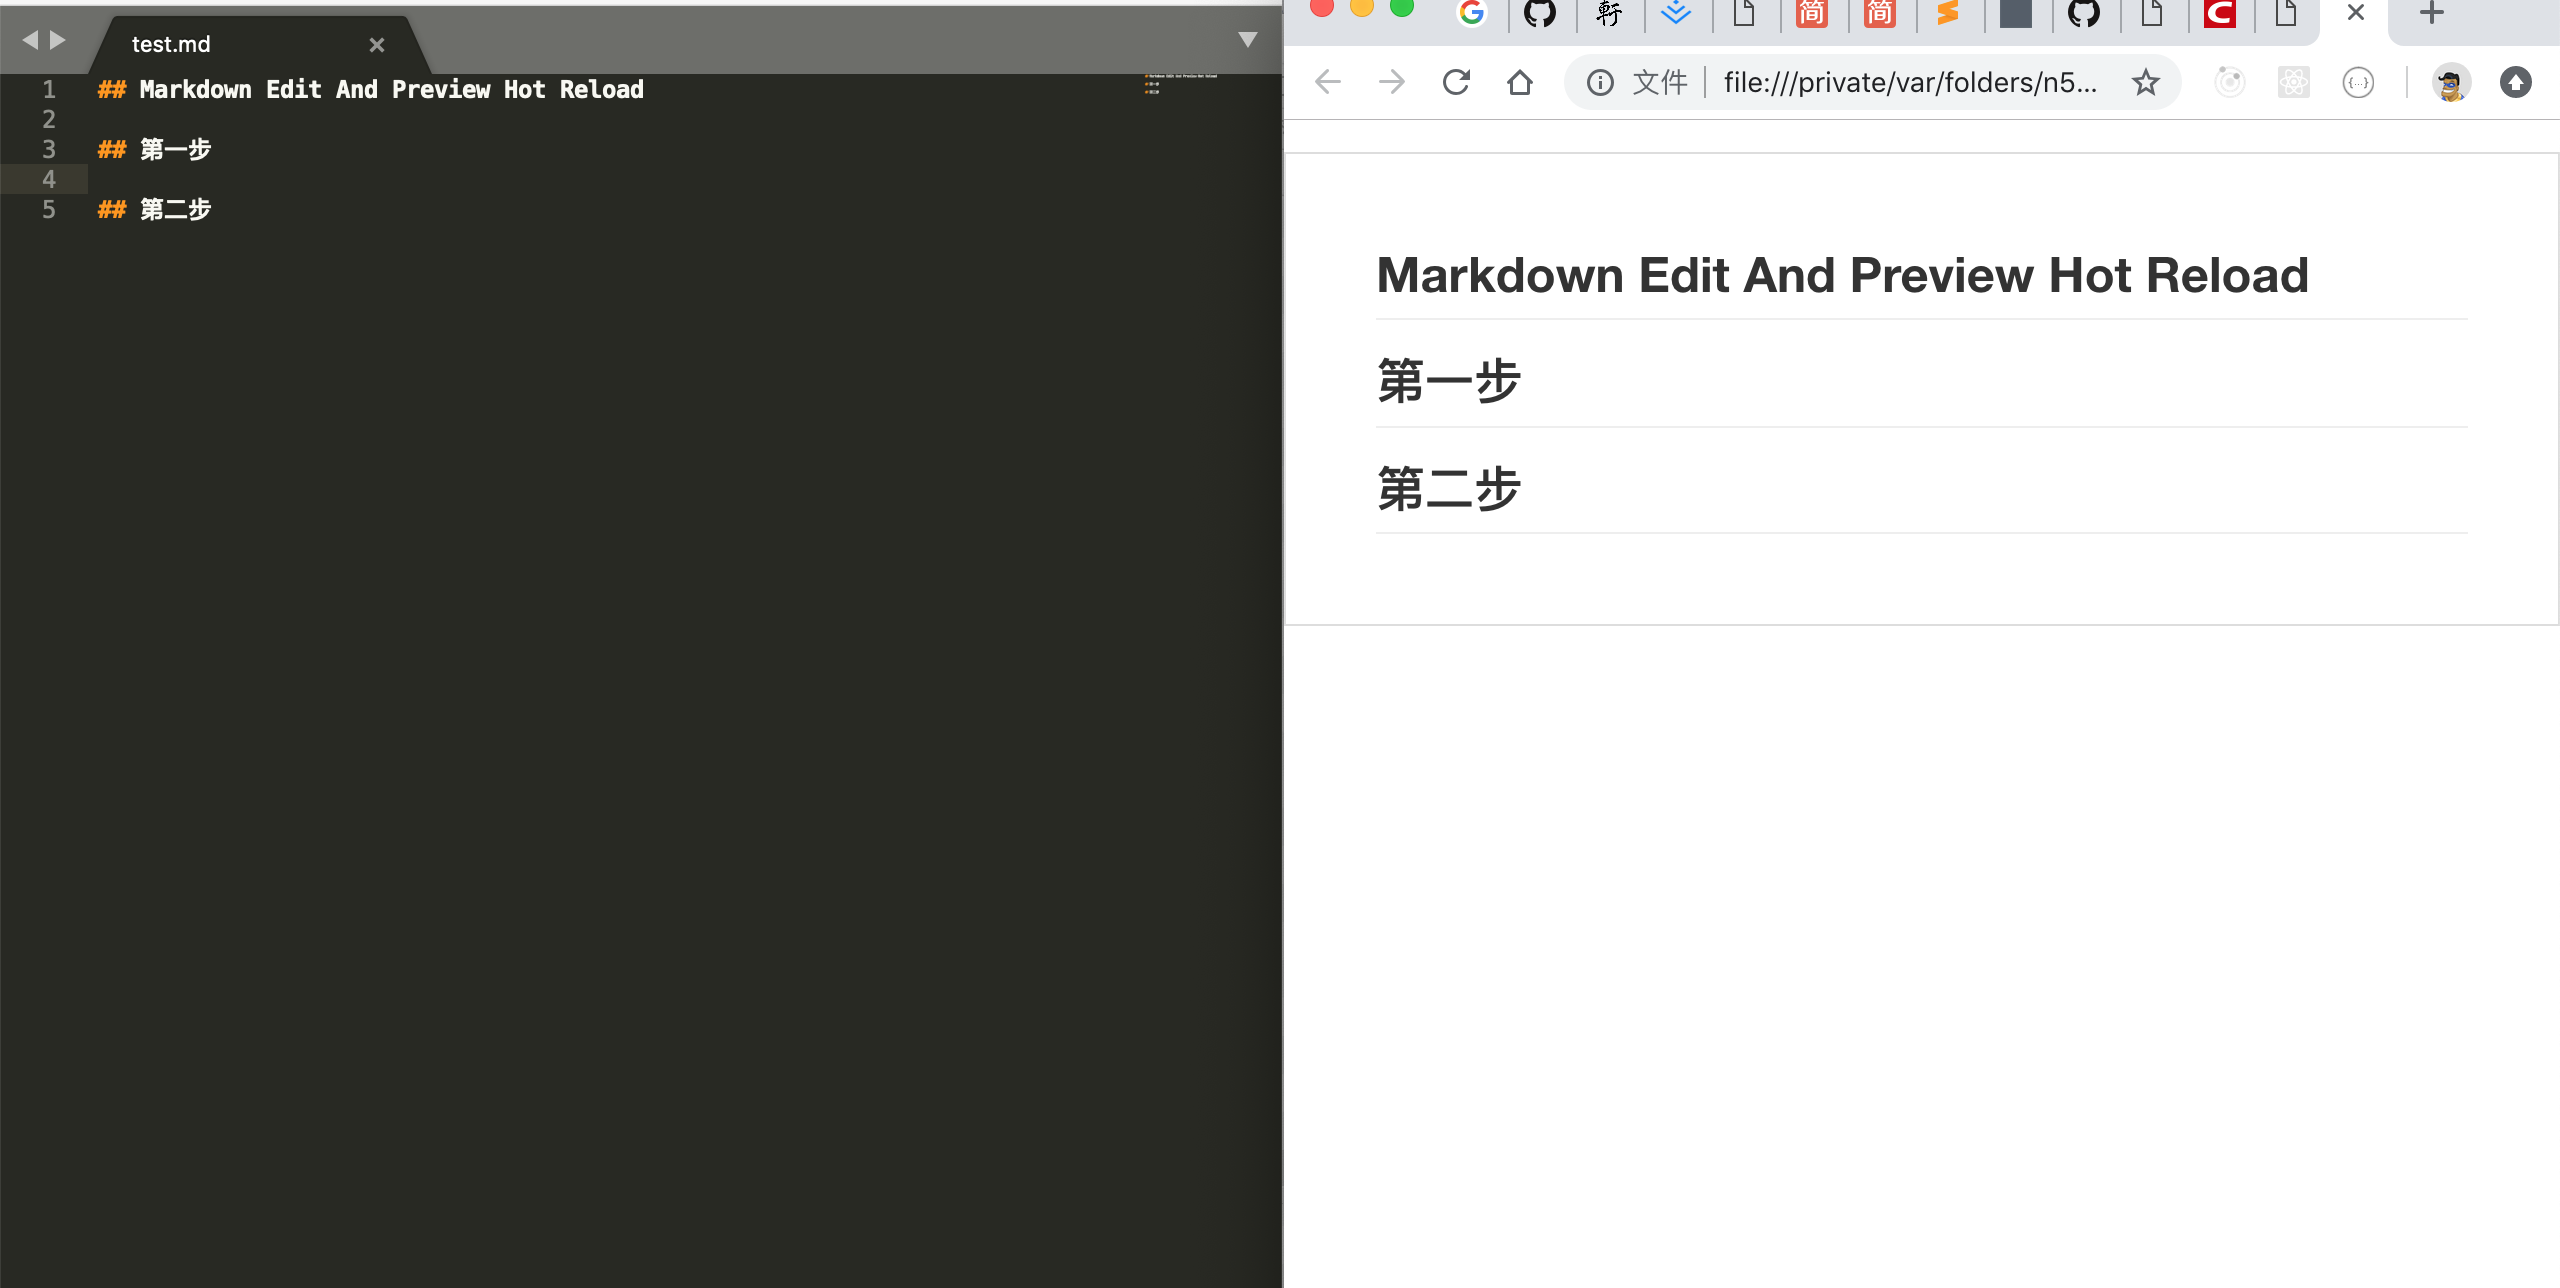2560x1288 pixels.
Task: Click the browser home icon
Action: [1519, 82]
